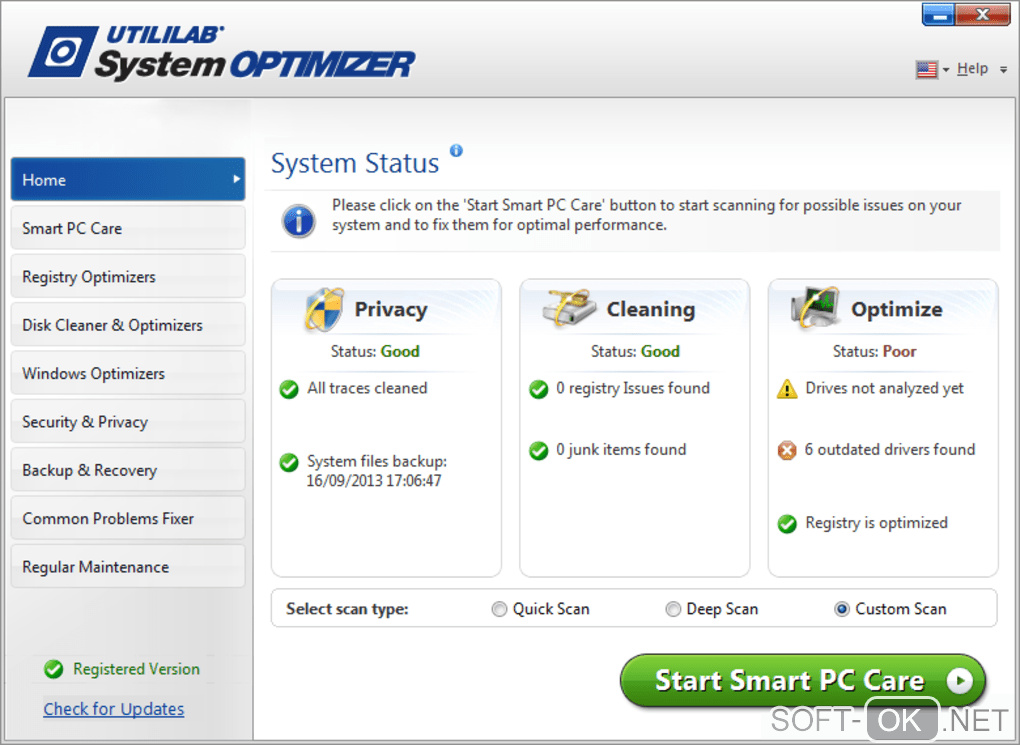The height and width of the screenshot is (745, 1020).
Task: Minimize the System Optimizer window
Action: coord(939,14)
